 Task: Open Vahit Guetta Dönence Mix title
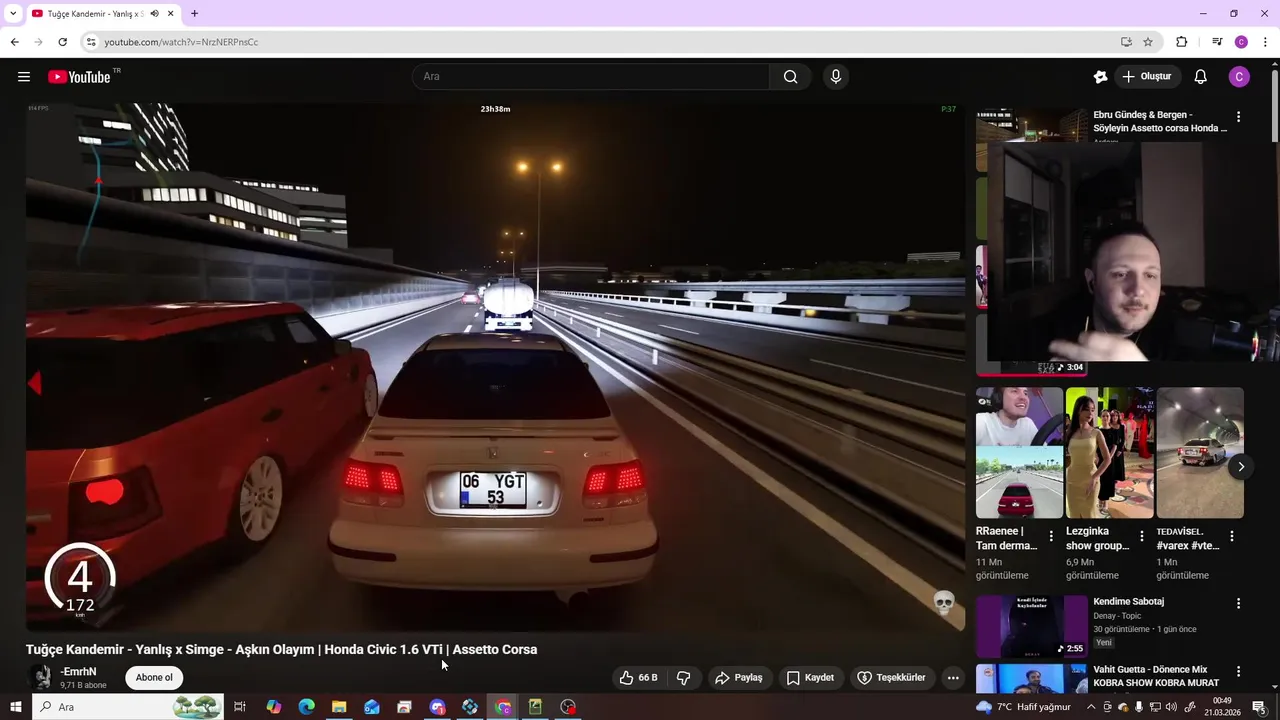[x=1156, y=676]
